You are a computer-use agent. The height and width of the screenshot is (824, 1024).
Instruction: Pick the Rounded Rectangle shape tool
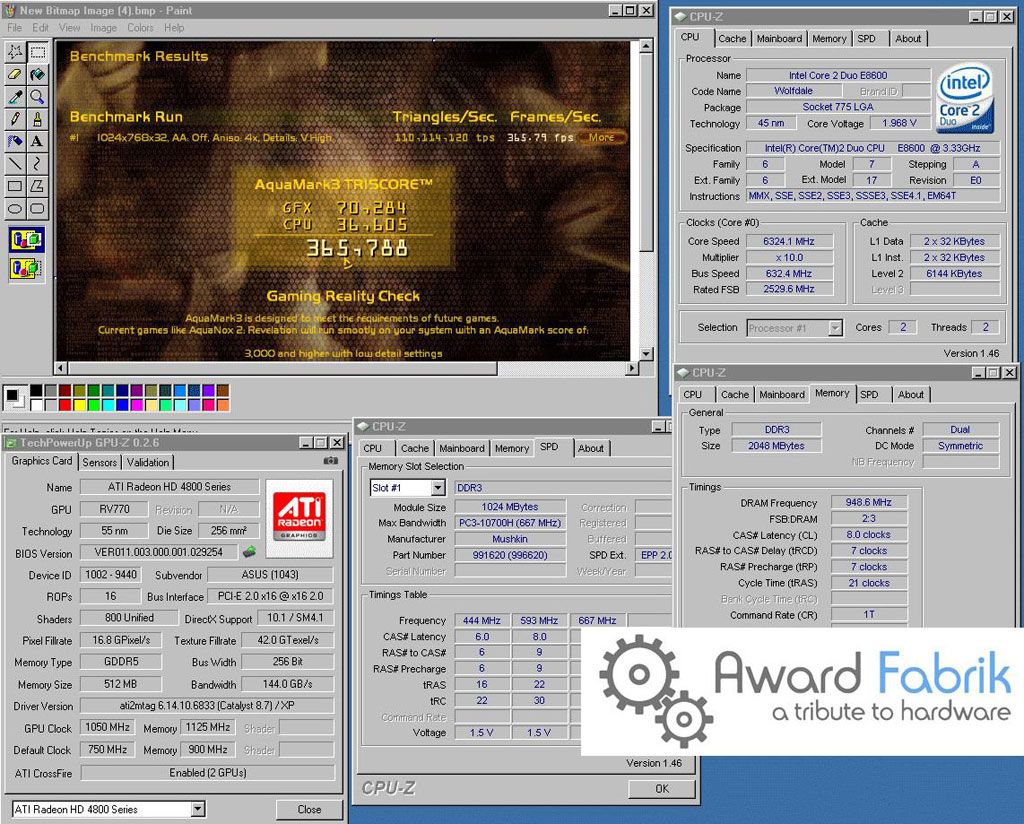point(37,209)
